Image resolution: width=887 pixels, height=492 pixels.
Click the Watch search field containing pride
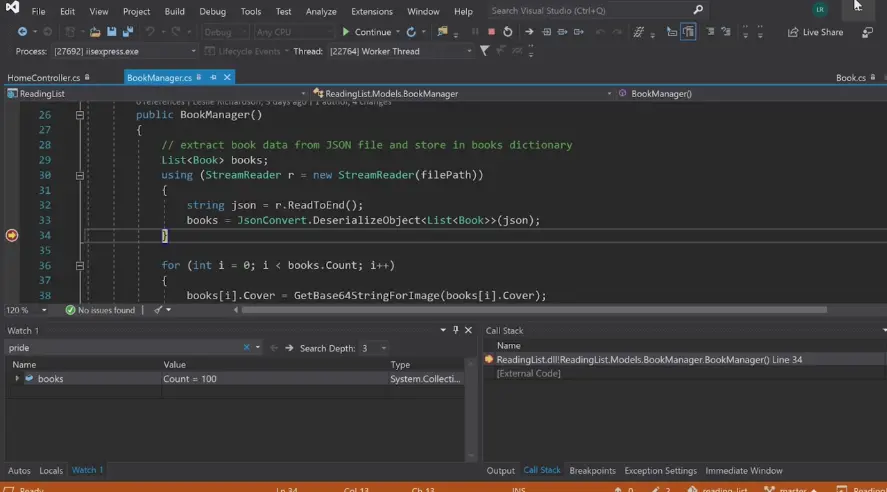tap(120, 348)
